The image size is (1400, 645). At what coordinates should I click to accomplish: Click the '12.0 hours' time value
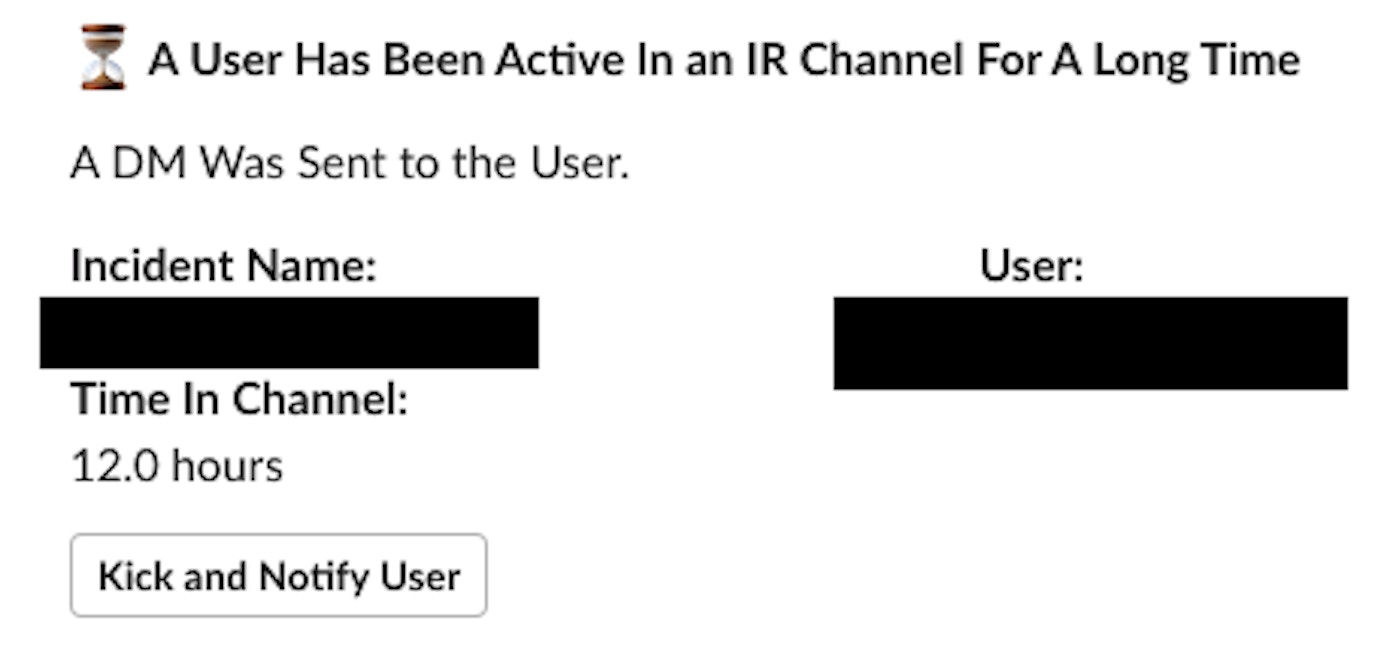pyautogui.click(x=177, y=465)
